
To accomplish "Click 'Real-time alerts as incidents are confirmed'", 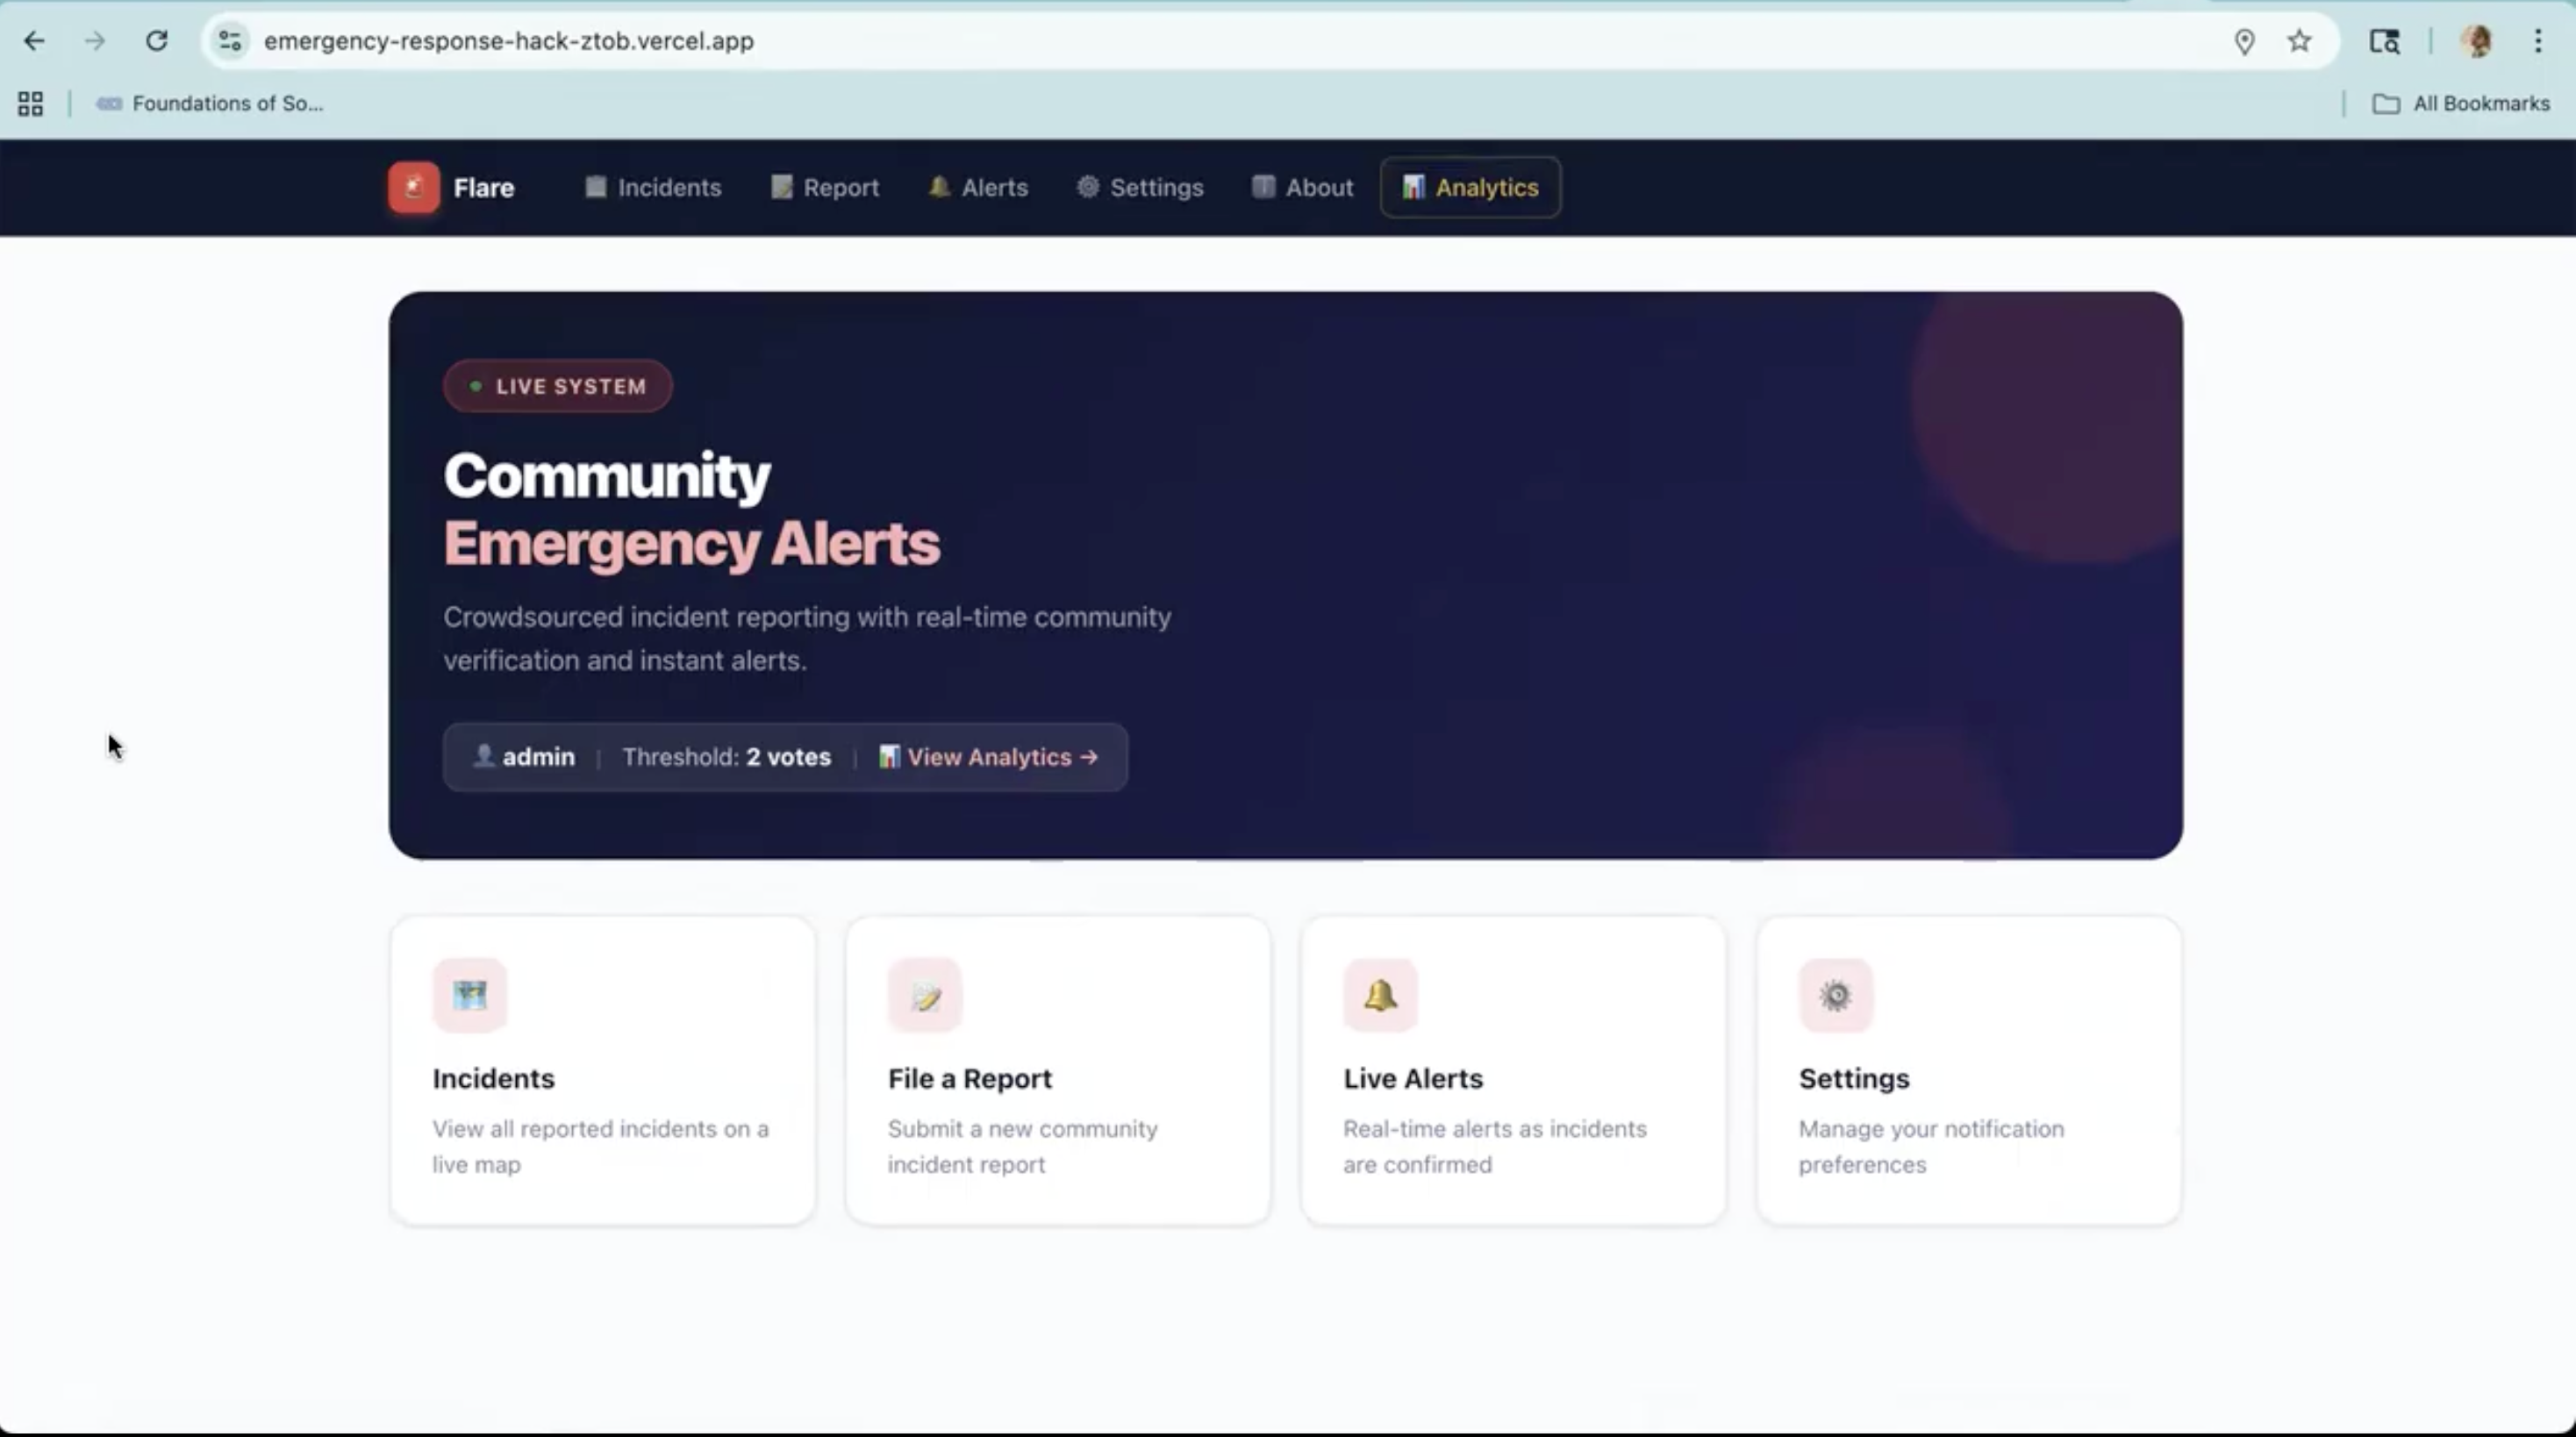I will 1495,1146.
